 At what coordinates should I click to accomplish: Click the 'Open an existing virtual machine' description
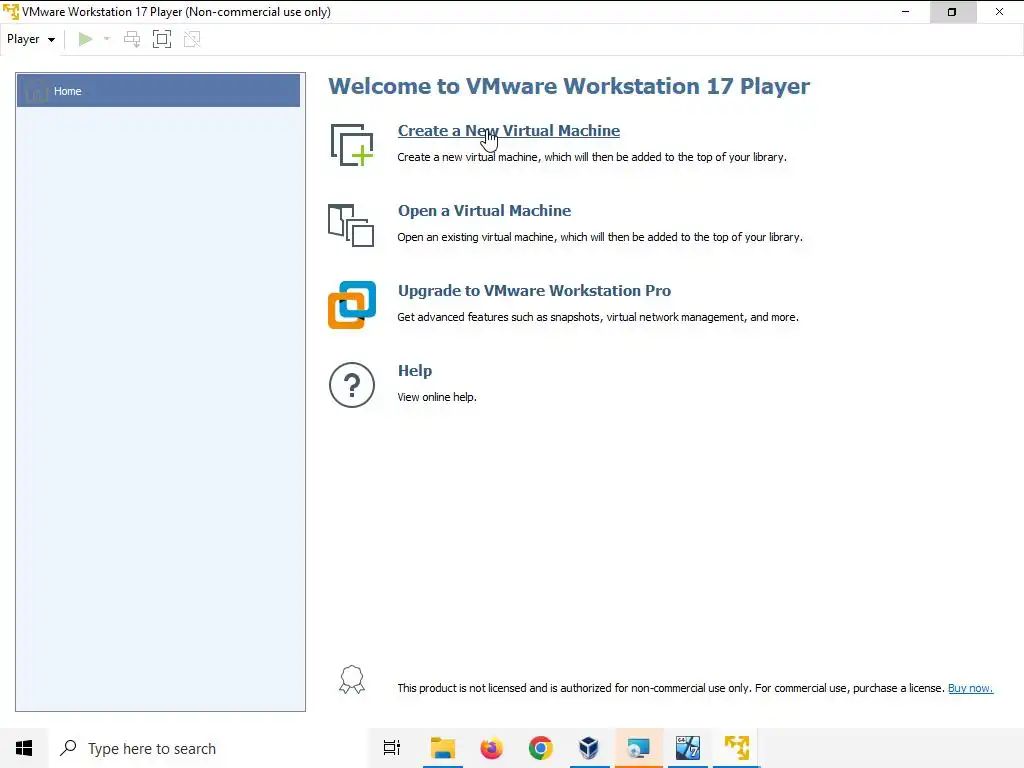point(600,237)
